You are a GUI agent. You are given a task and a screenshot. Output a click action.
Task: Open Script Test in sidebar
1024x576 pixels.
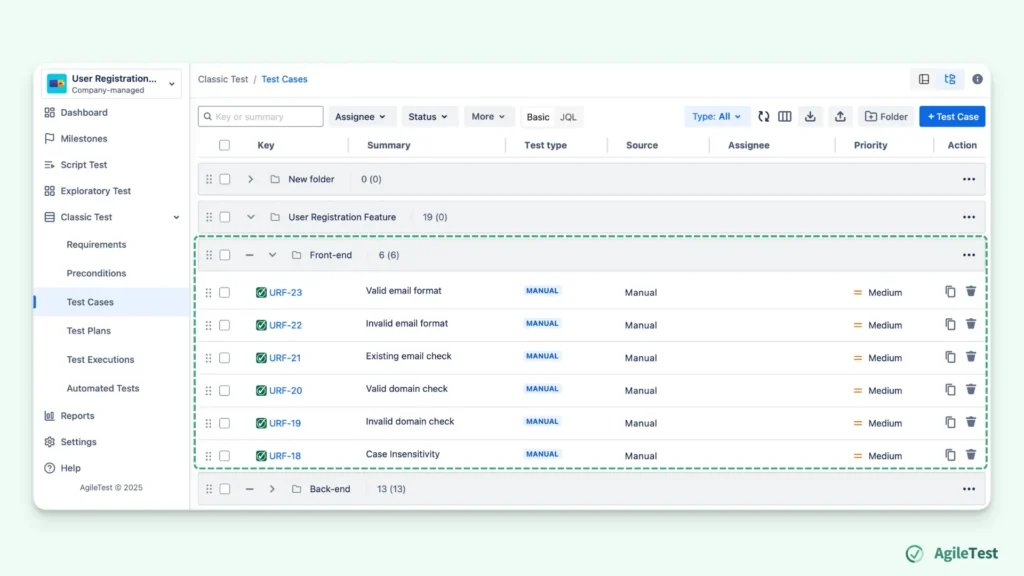click(84, 165)
